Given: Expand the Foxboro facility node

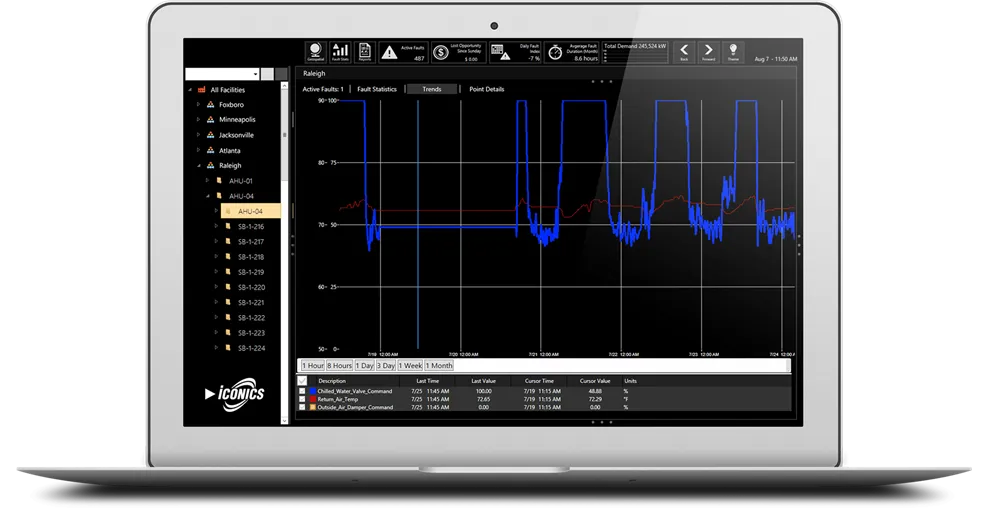Looking at the screenshot, I should click(198, 104).
